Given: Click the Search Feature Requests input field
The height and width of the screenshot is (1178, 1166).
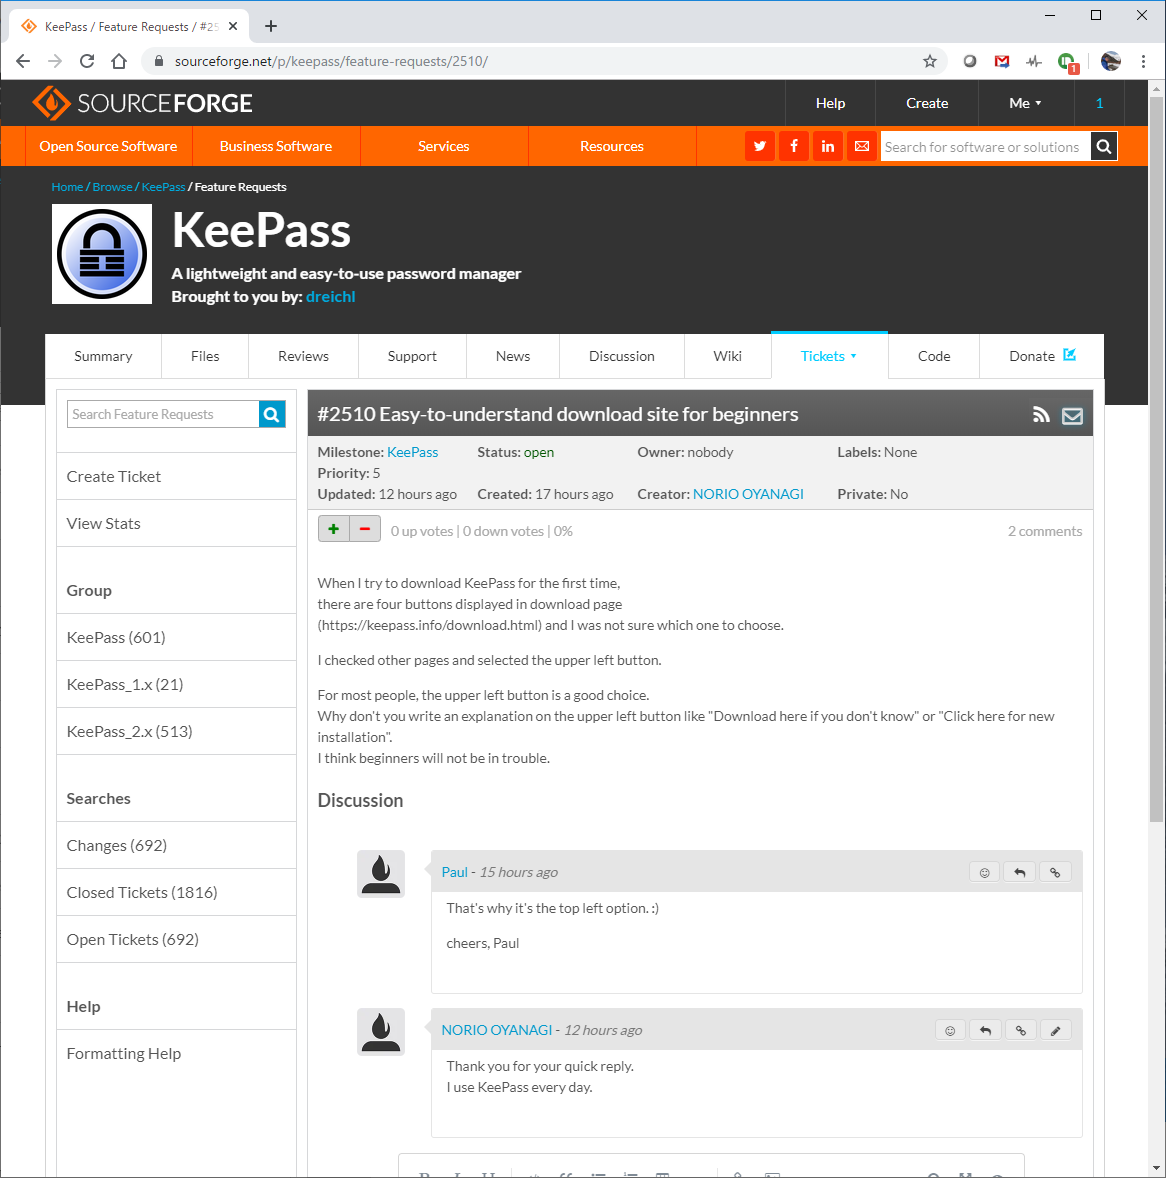Looking at the screenshot, I should (160, 413).
